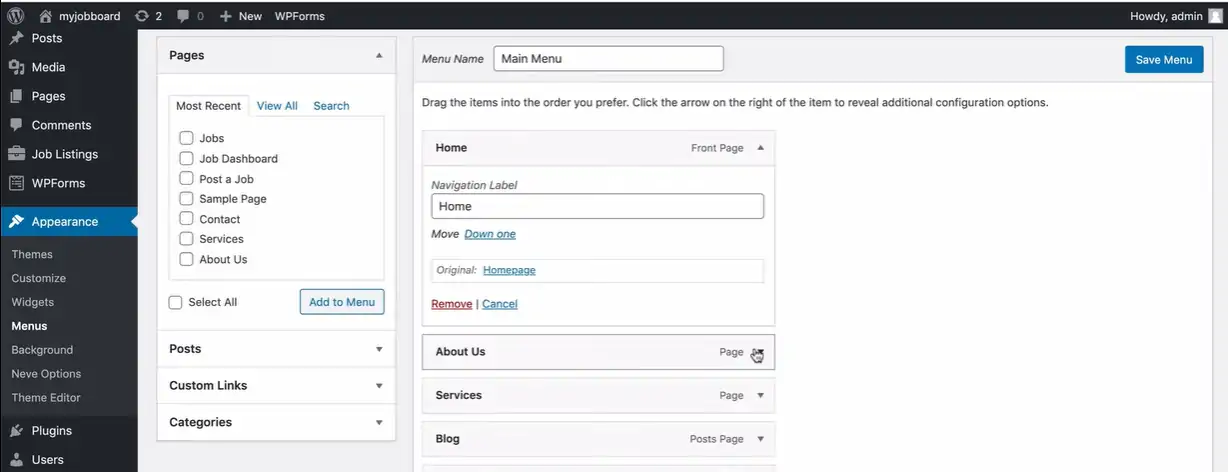This screenshot has height=472, width=1228.
Task: Focus the Navigation Label input field
Action: pyautogui.click(x=597, y=206)
